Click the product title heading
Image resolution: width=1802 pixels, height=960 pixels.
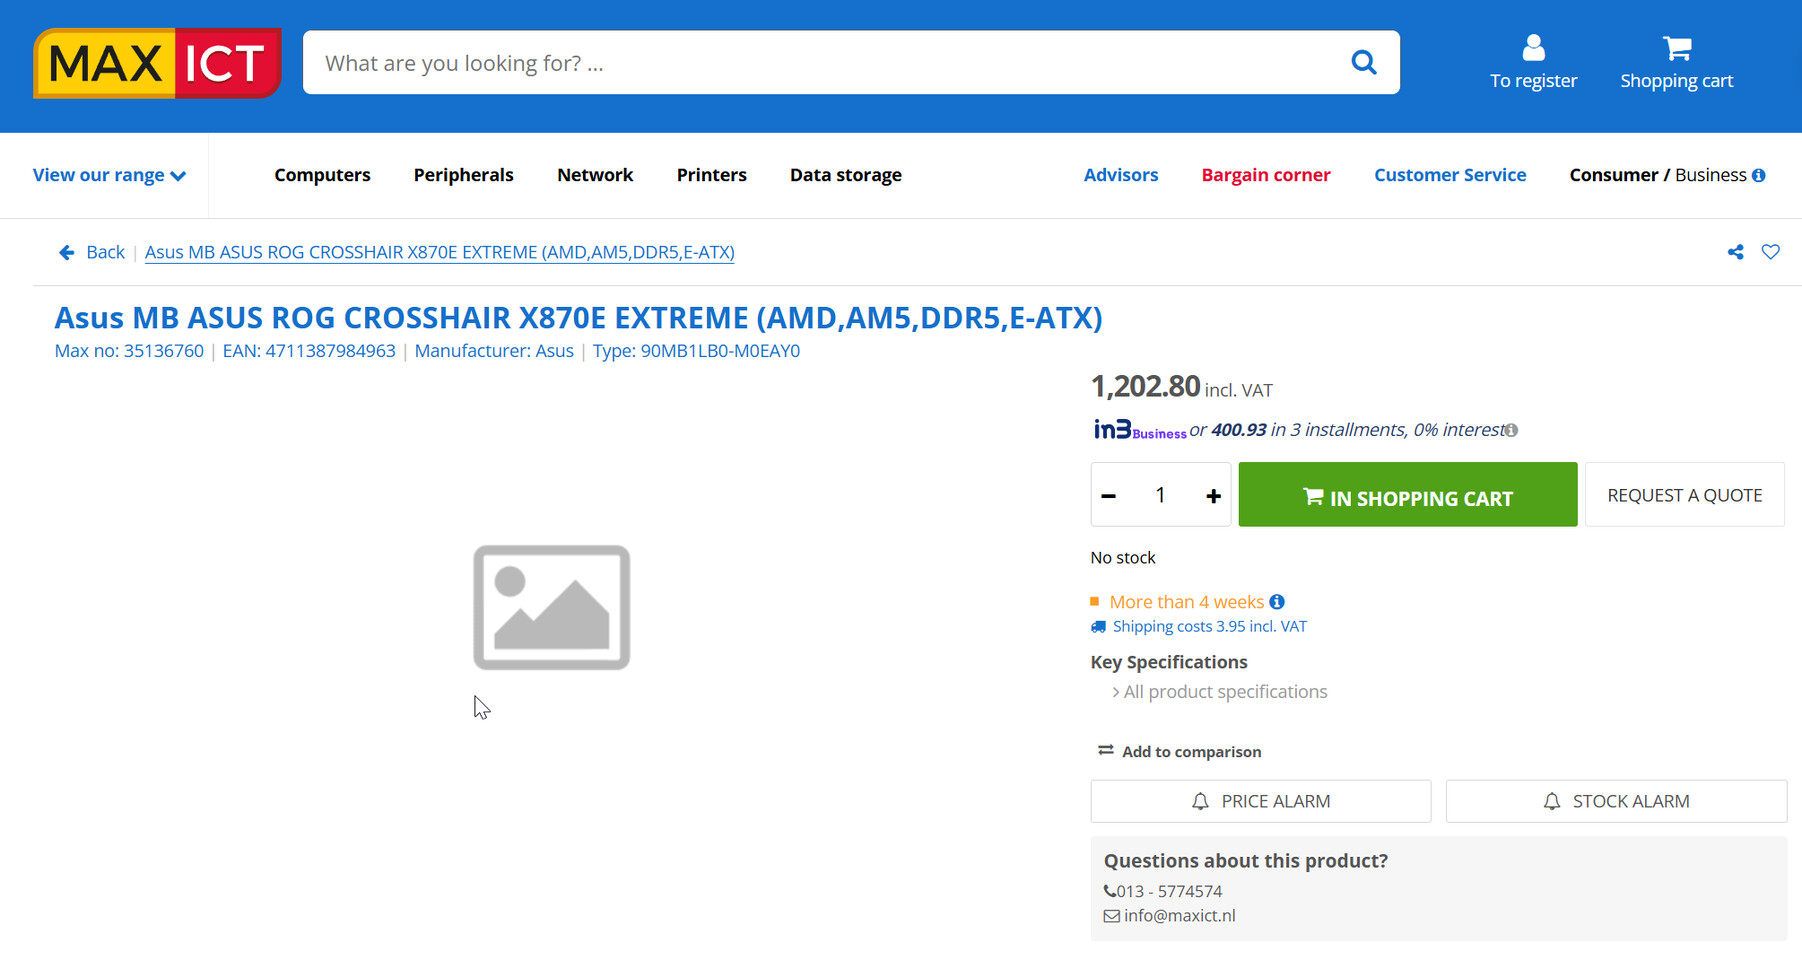pos(578,318)
